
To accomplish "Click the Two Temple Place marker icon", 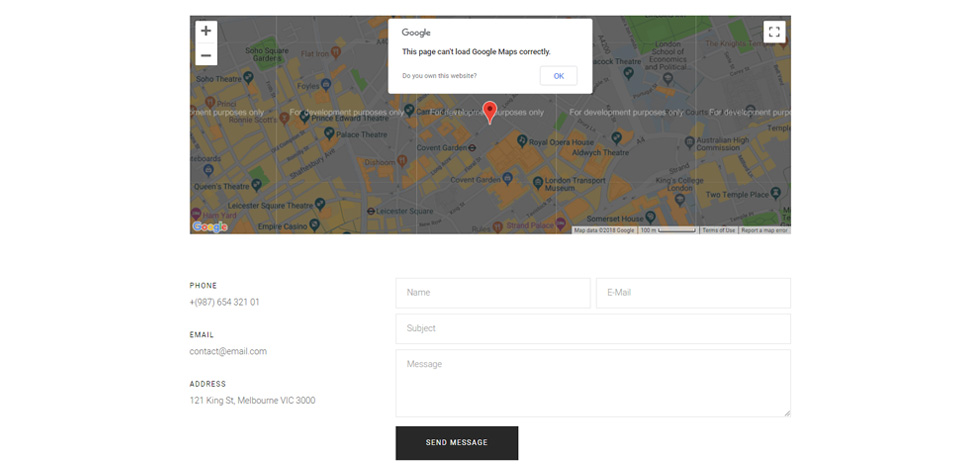I will [x=776, y=192].
